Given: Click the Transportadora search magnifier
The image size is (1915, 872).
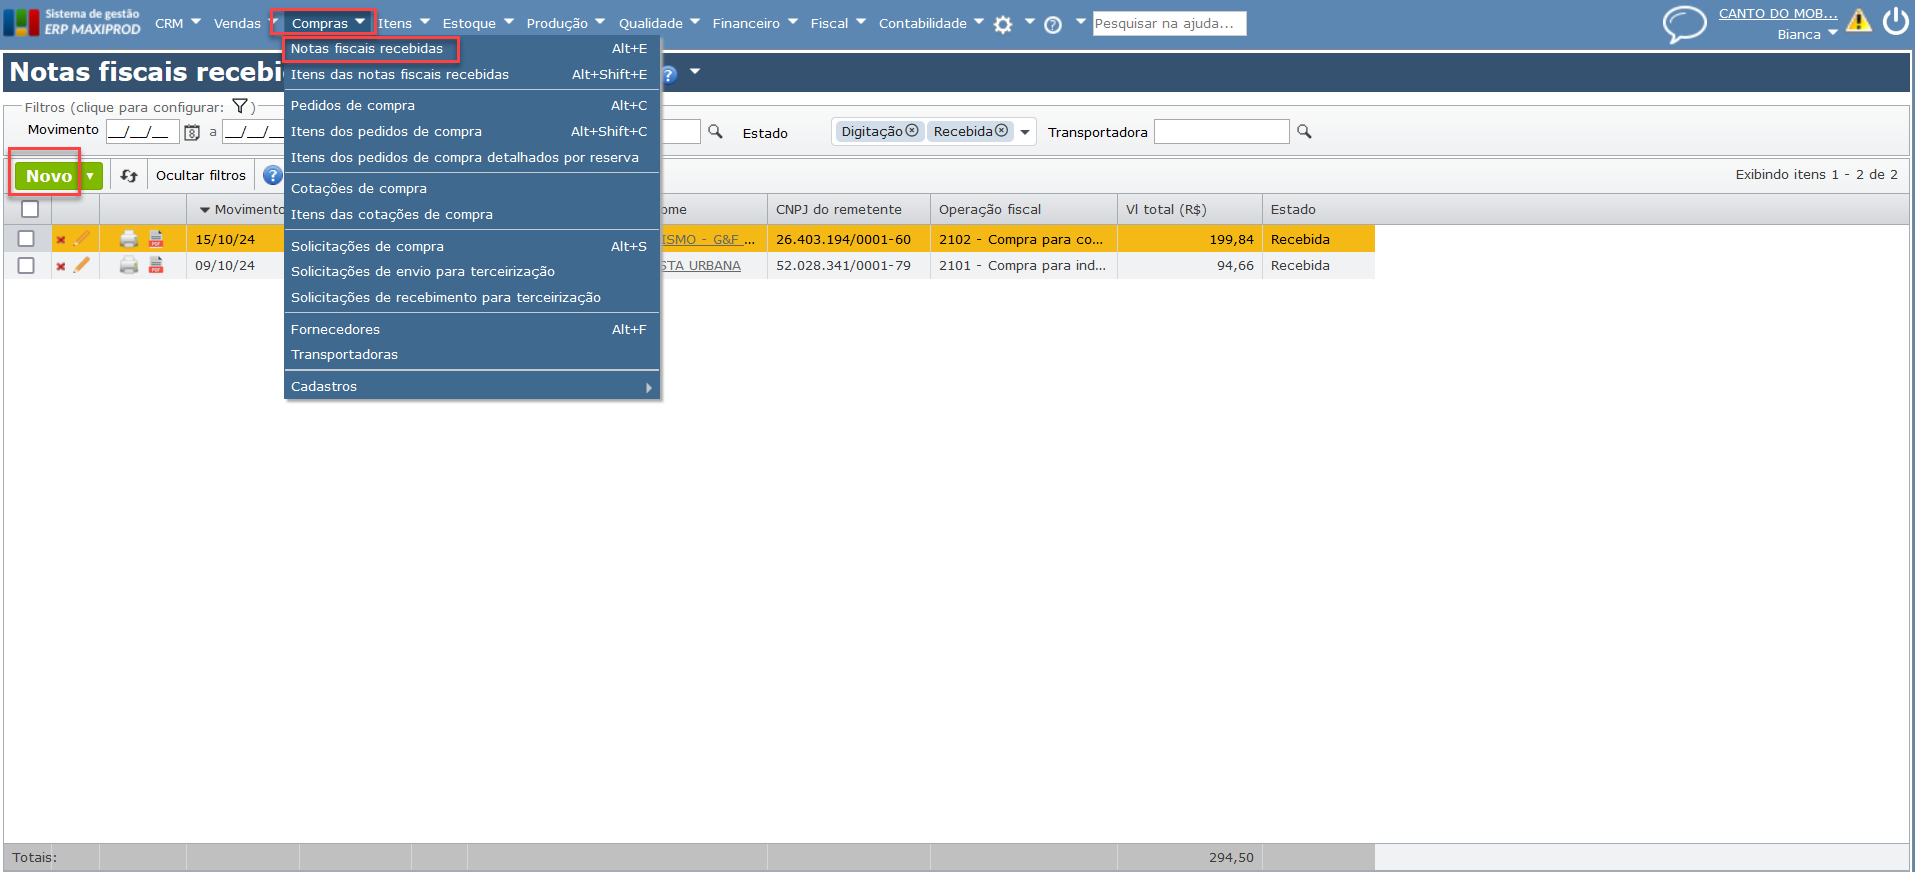Looking at the screenshot, I should click(x=1304, y=131).
